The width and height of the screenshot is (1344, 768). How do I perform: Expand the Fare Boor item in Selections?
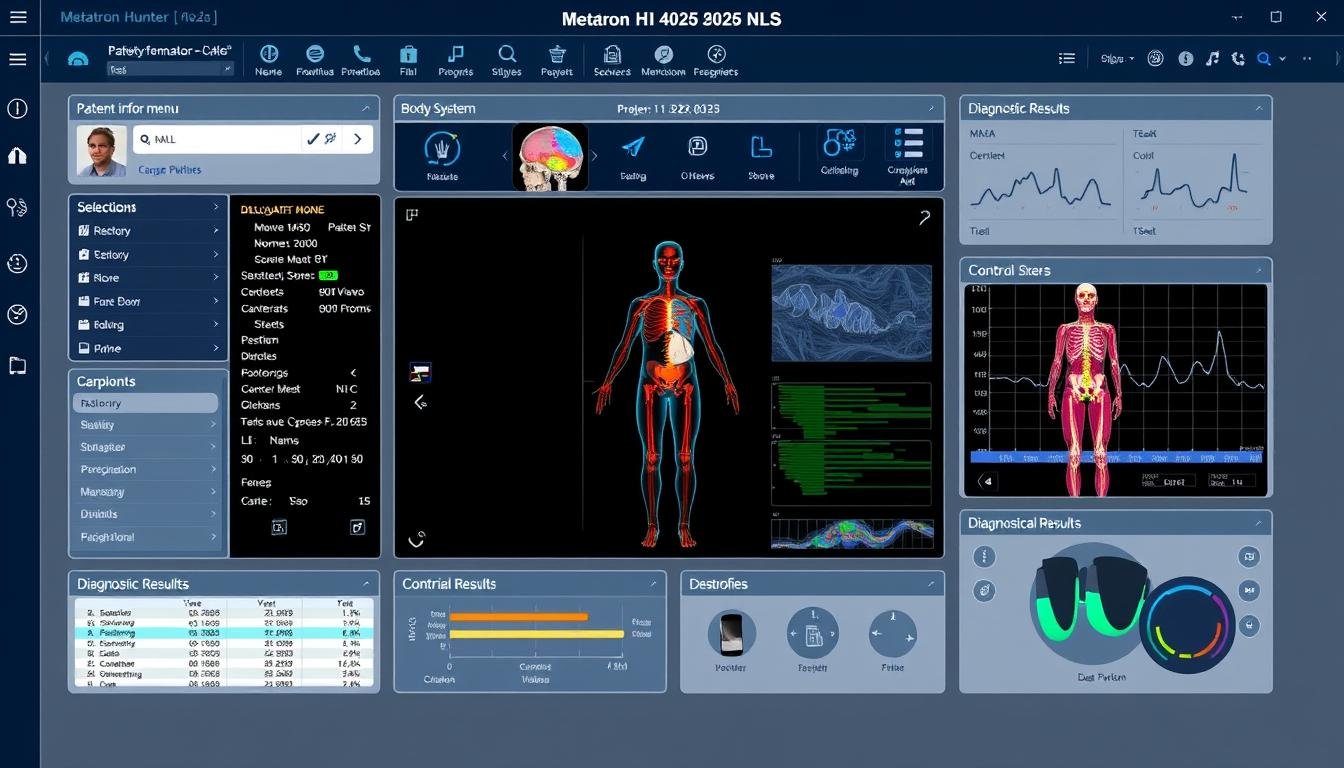click(148, 301)
